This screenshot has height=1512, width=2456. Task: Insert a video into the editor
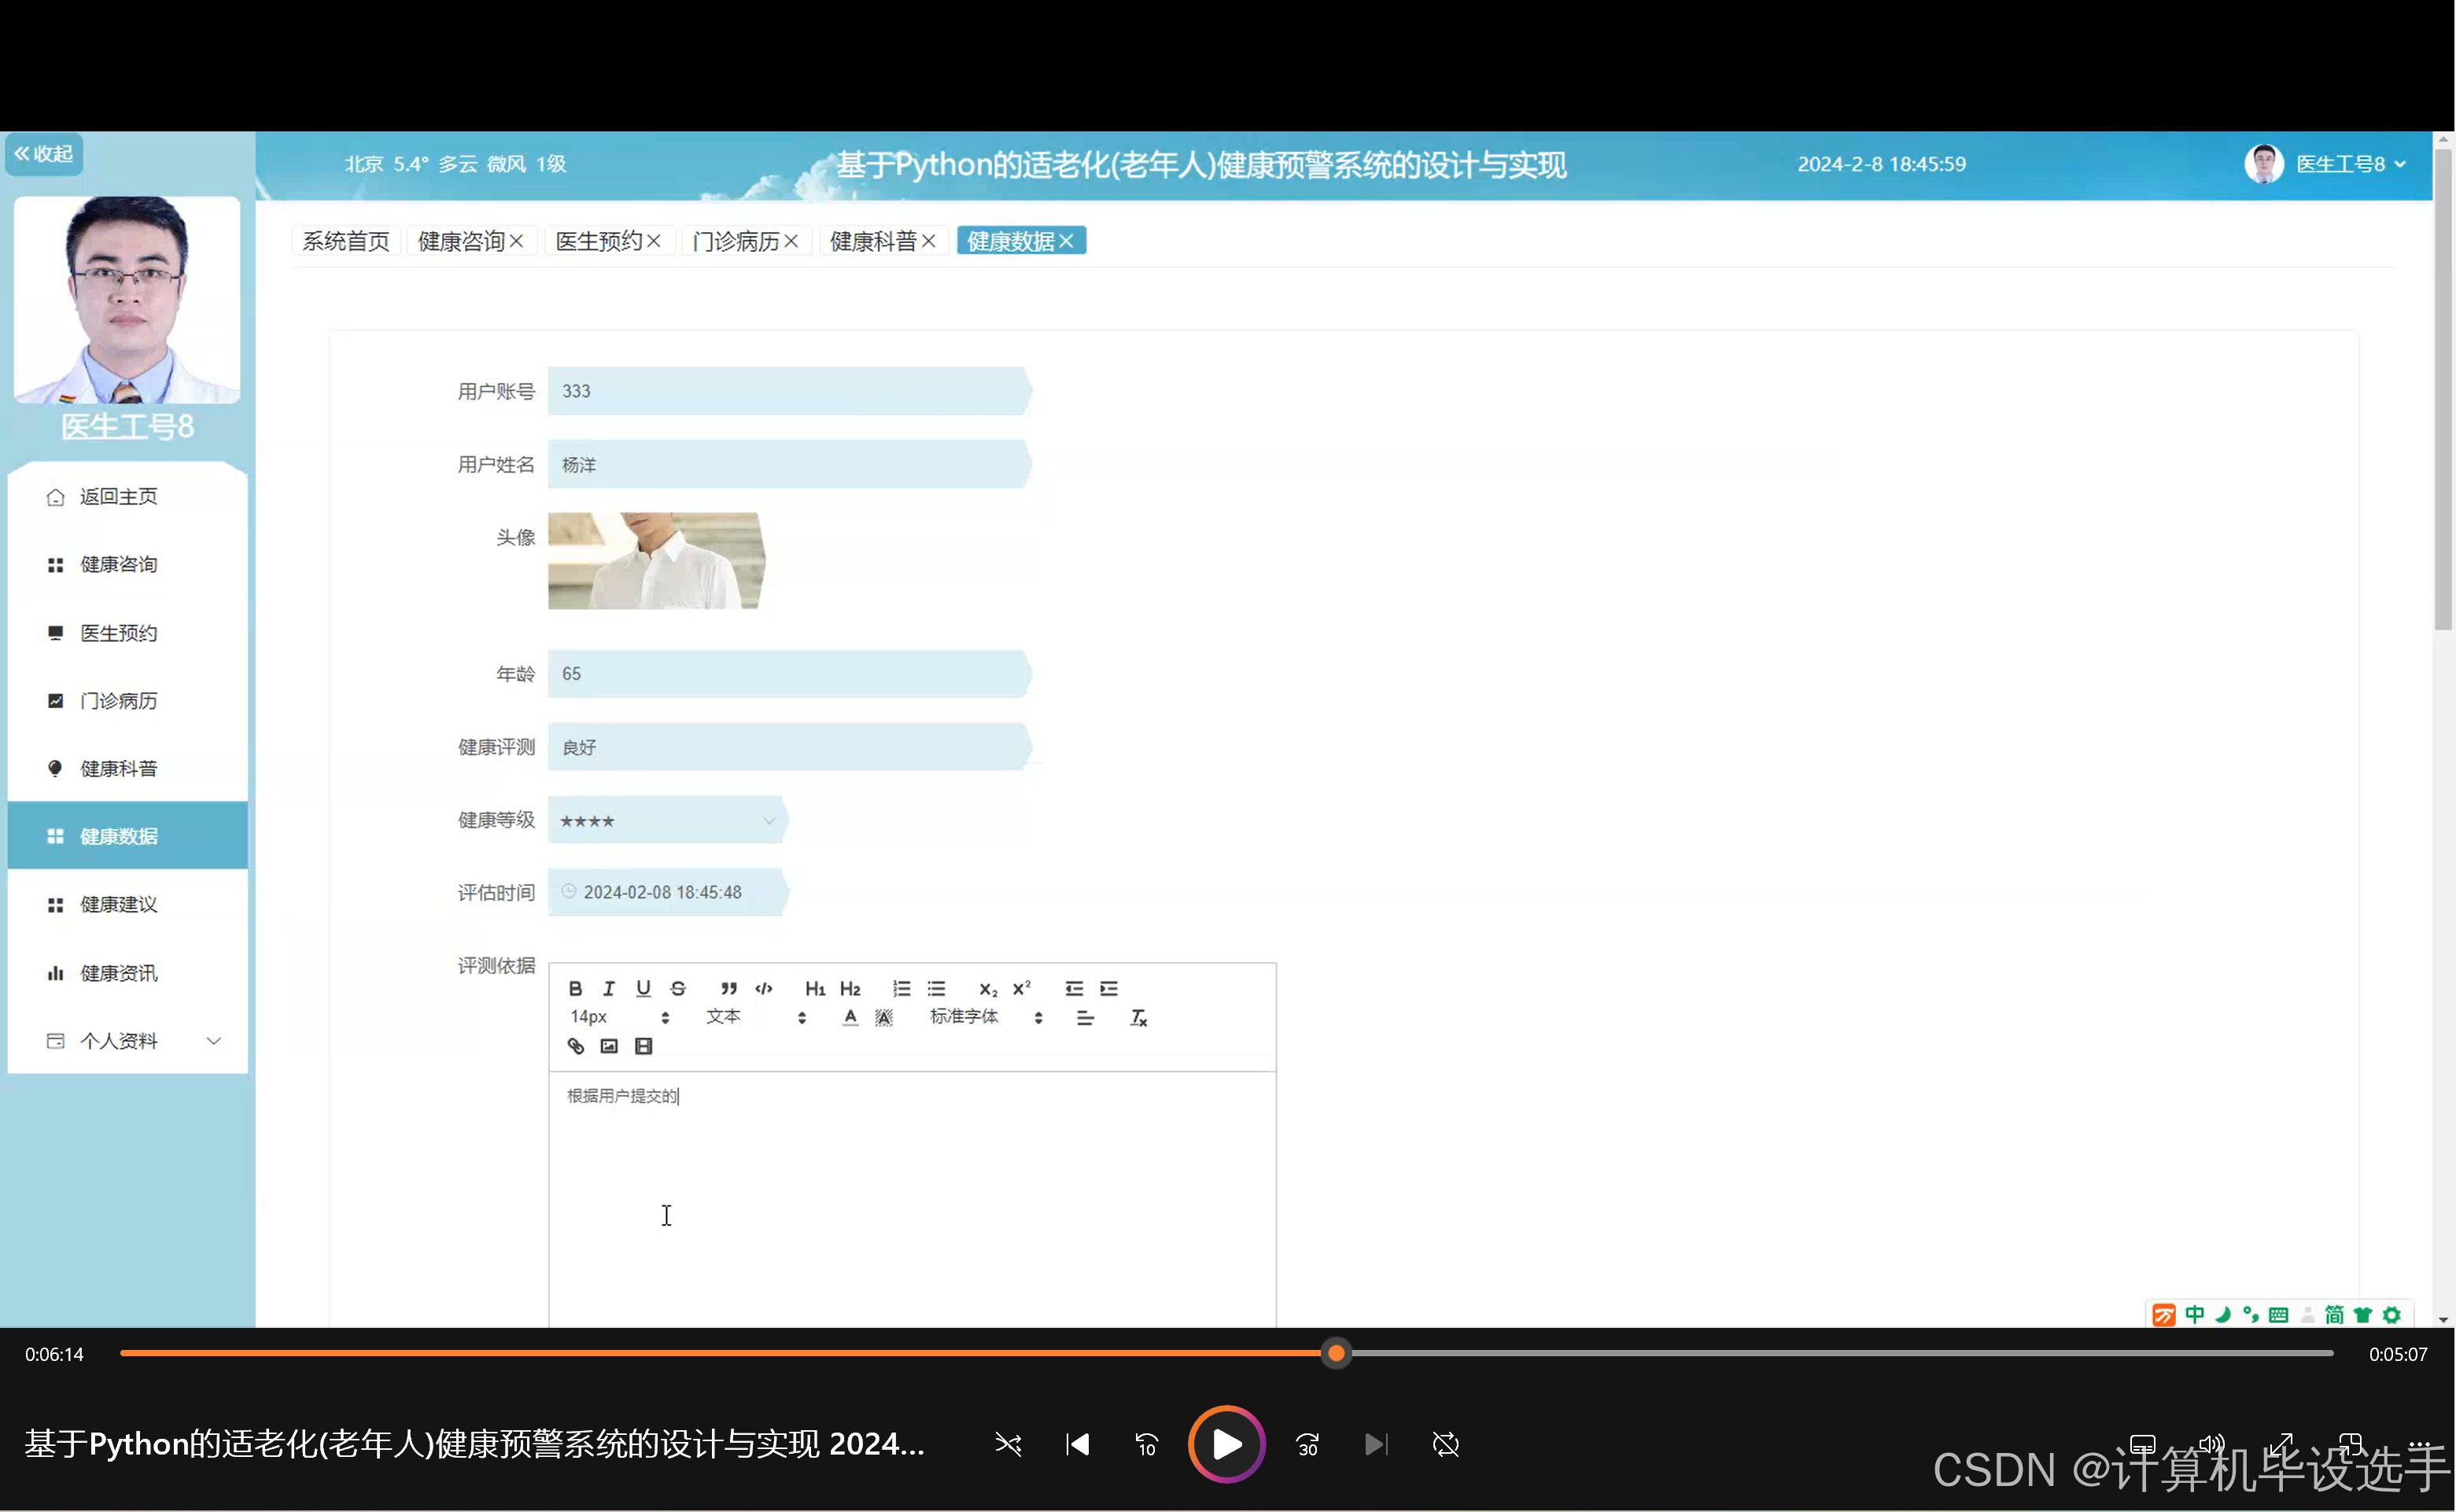(x=644, y=1046)
